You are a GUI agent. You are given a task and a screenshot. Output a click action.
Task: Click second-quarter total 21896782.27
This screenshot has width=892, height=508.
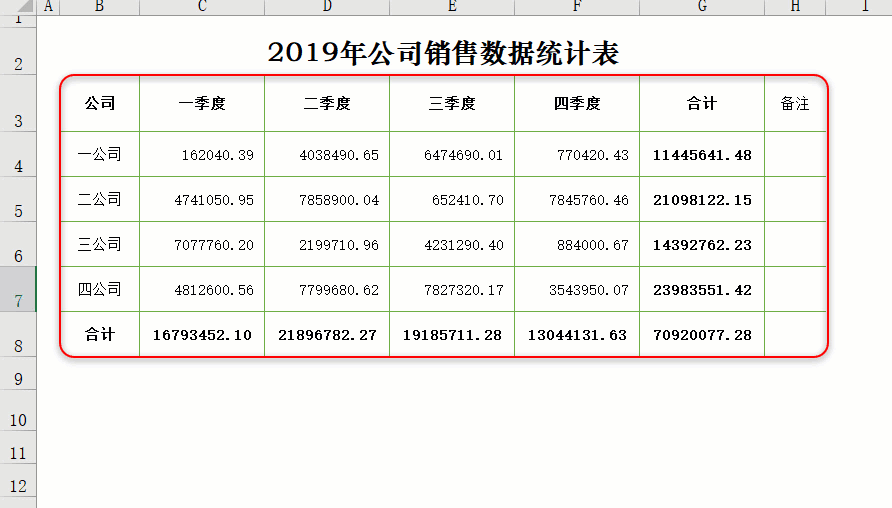point(327,334)
